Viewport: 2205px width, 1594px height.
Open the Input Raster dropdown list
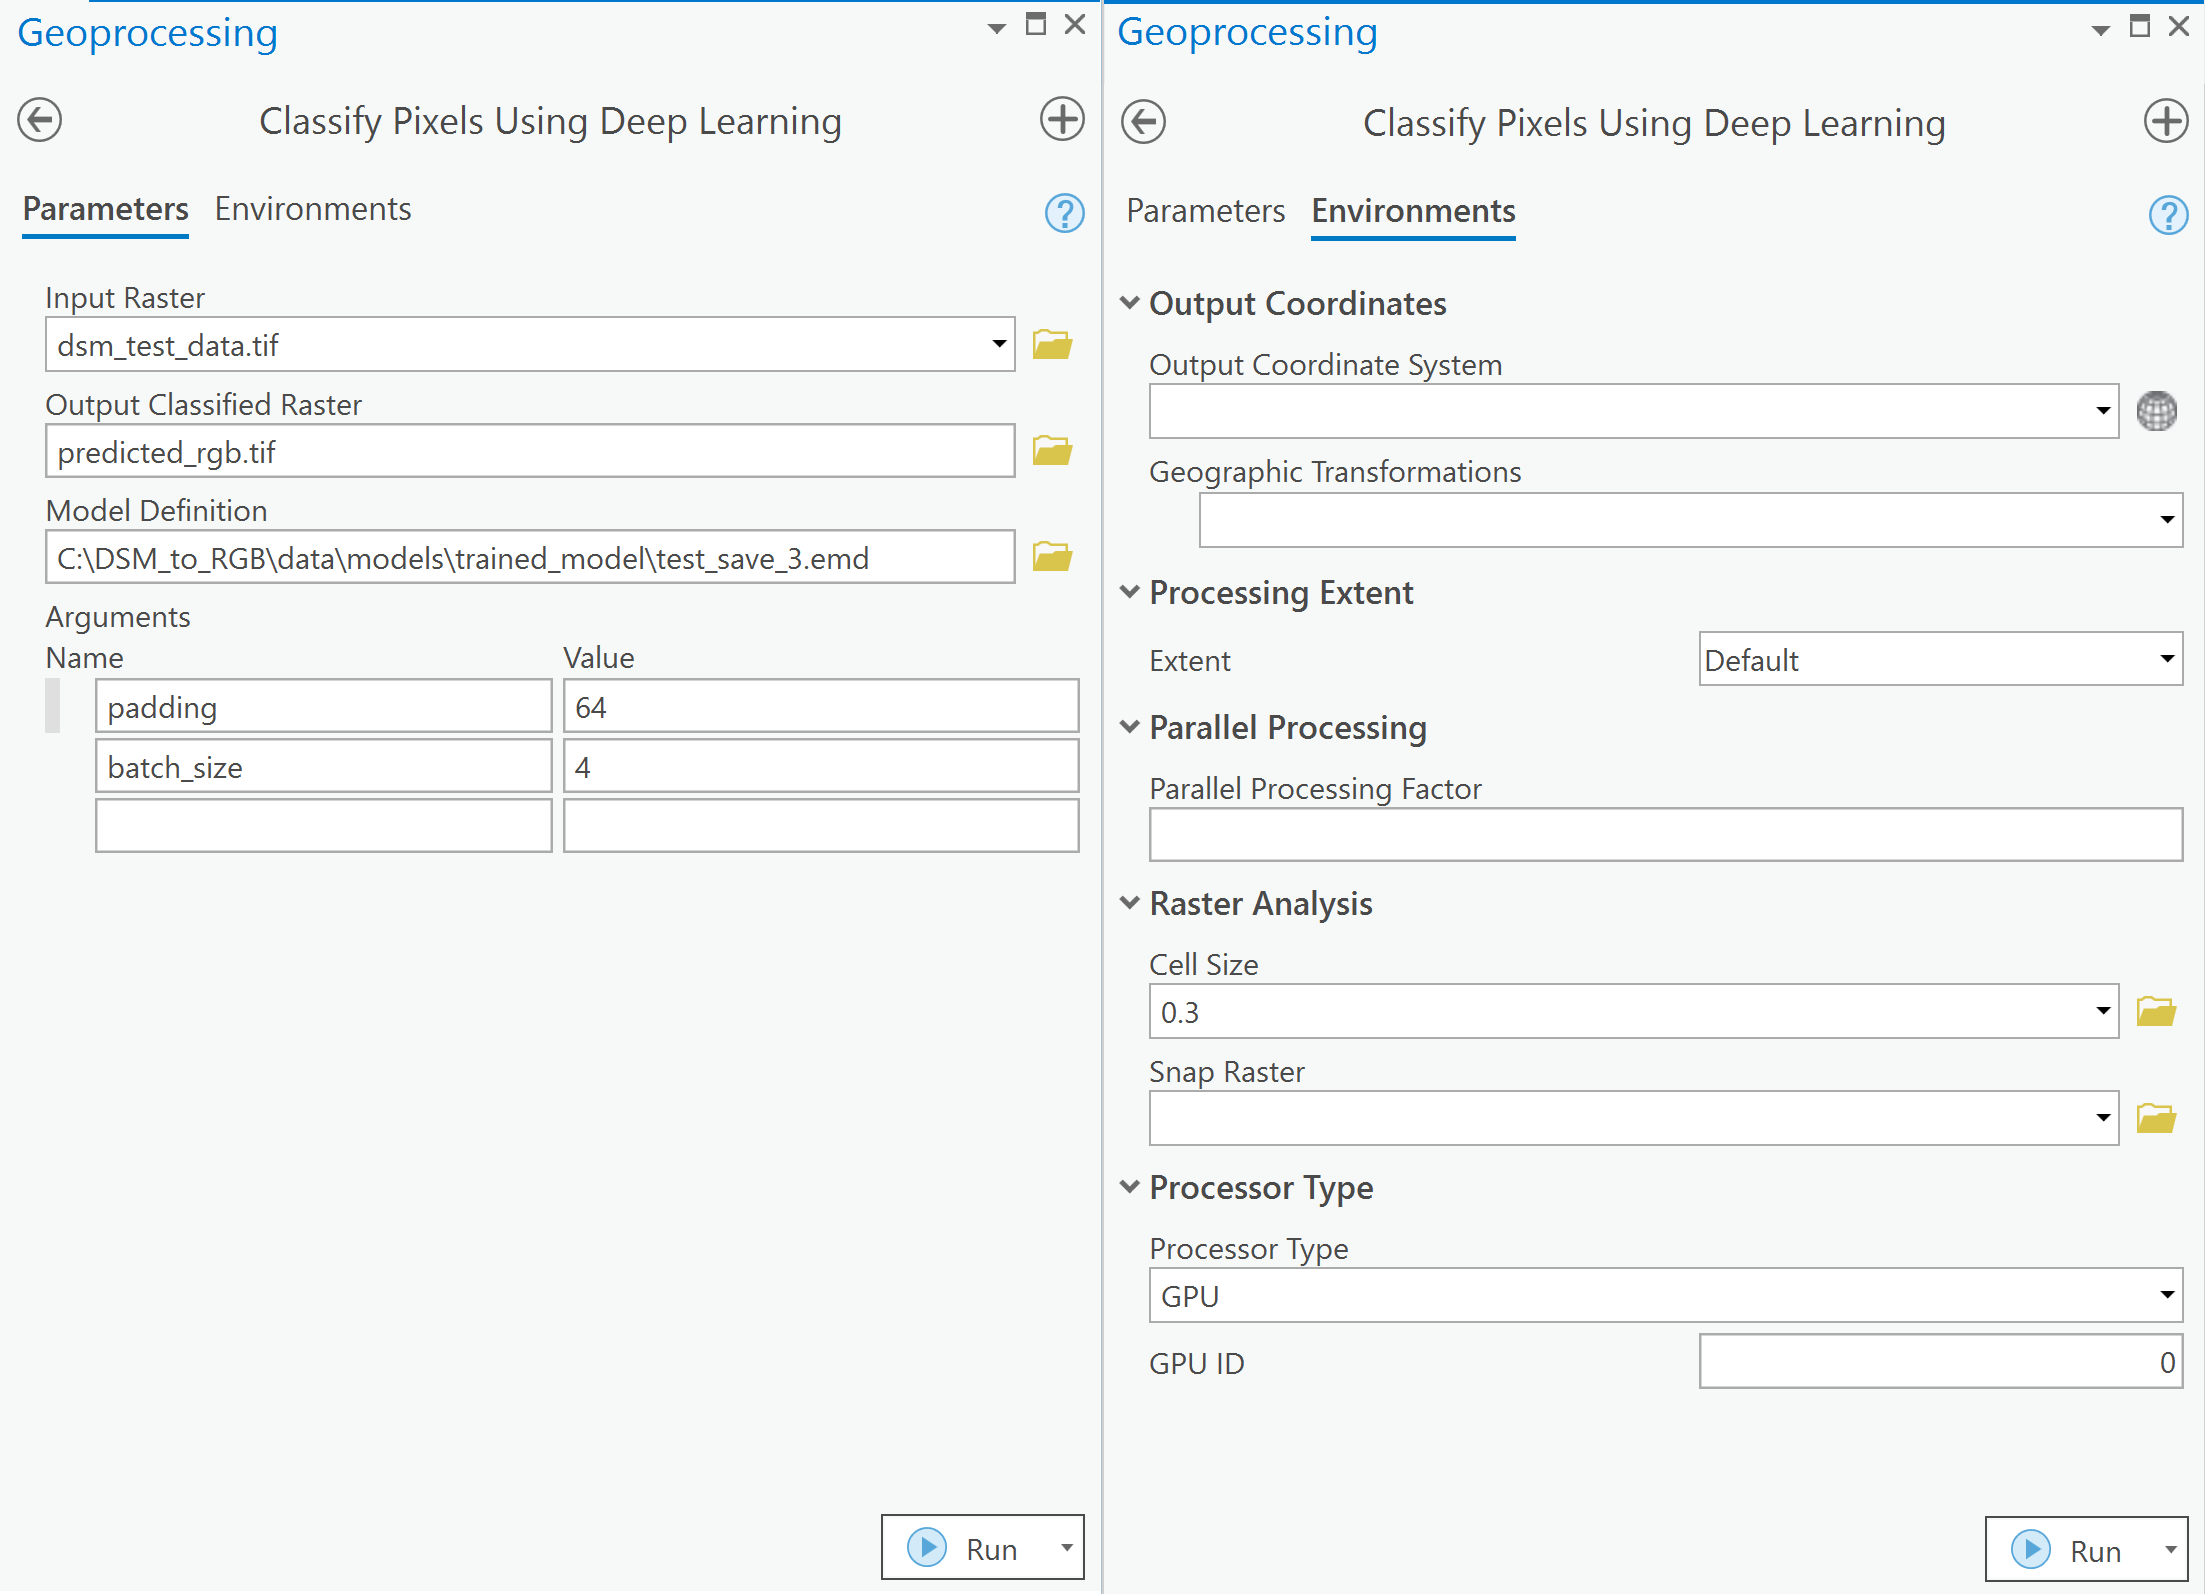[998, 345]
